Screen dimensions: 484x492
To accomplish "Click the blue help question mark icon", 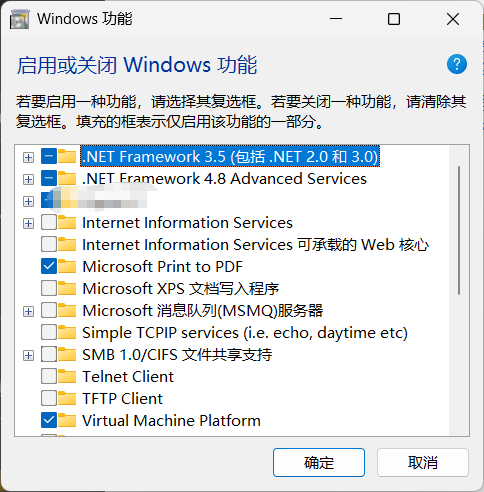I will (457, 64).
